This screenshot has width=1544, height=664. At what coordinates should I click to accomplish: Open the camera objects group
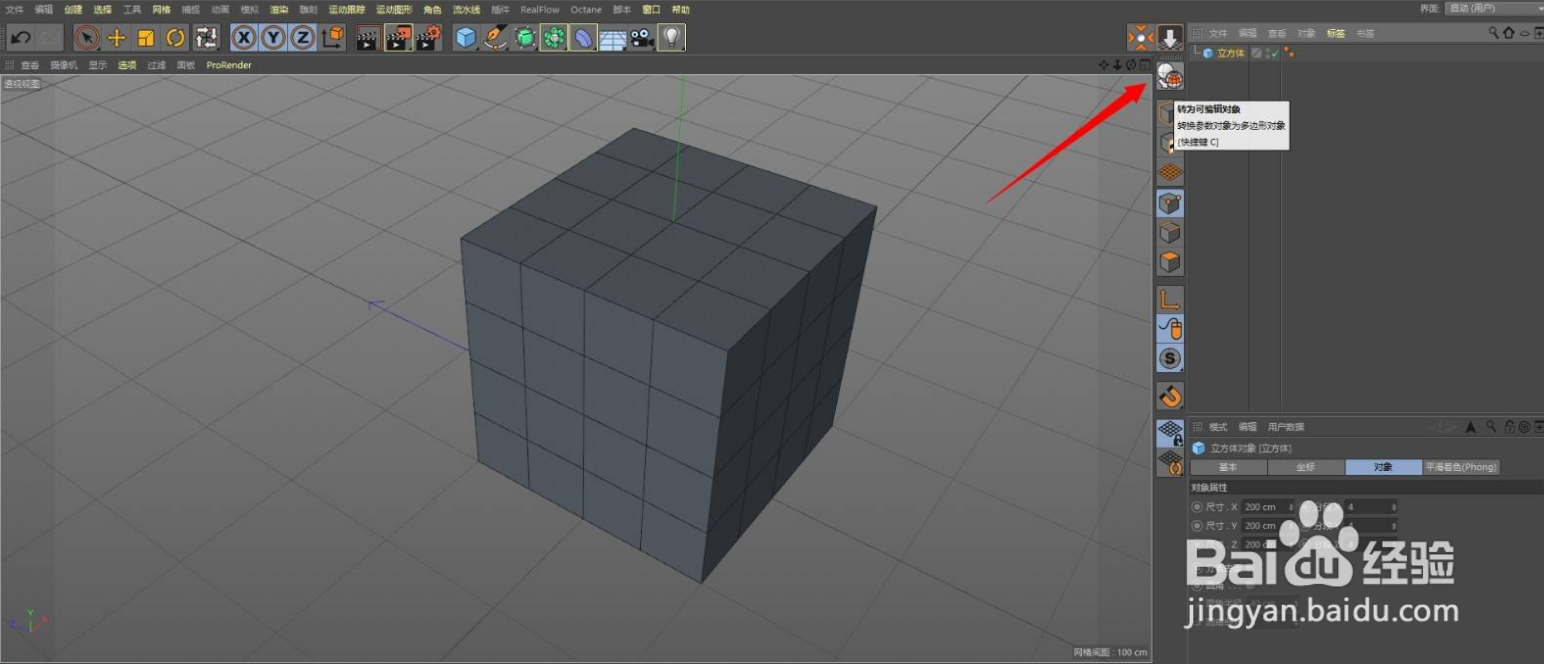[642, 38]
